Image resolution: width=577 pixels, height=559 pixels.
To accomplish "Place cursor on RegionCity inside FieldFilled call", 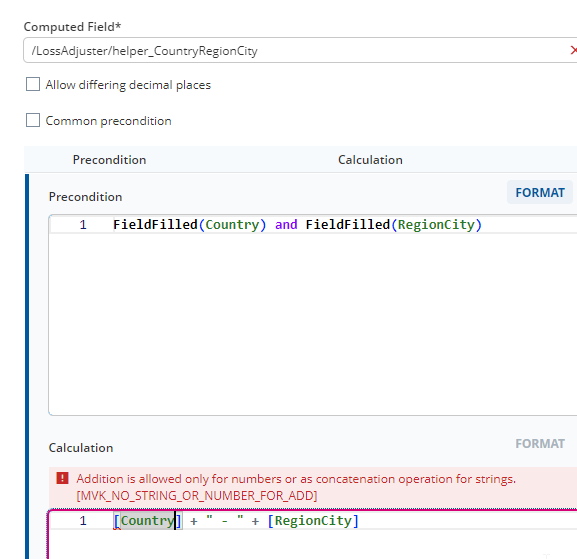I will [x=436, y=224].
